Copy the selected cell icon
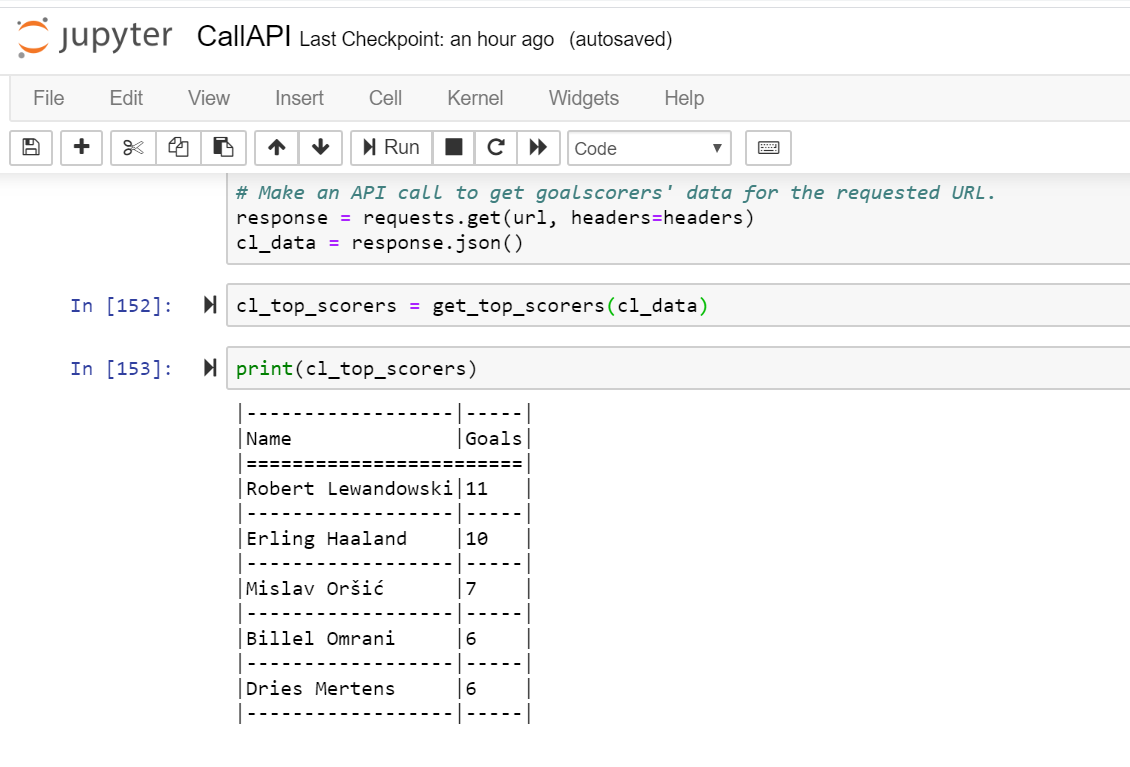Image resolution: width=1130 pixels, height=767 pixels. (x=178, y=147)
